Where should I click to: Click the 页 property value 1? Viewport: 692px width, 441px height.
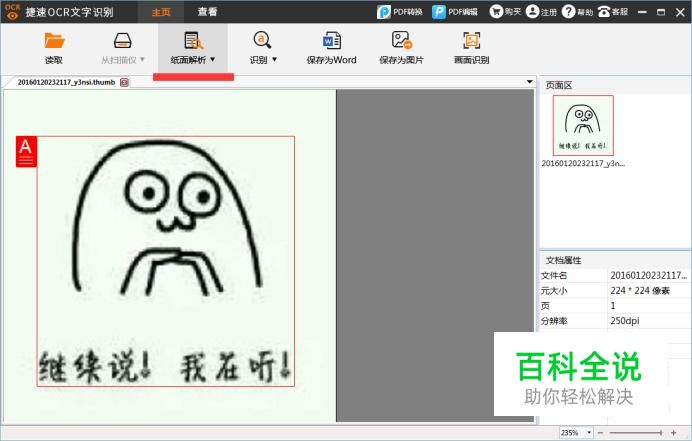(x=613, y=305)
